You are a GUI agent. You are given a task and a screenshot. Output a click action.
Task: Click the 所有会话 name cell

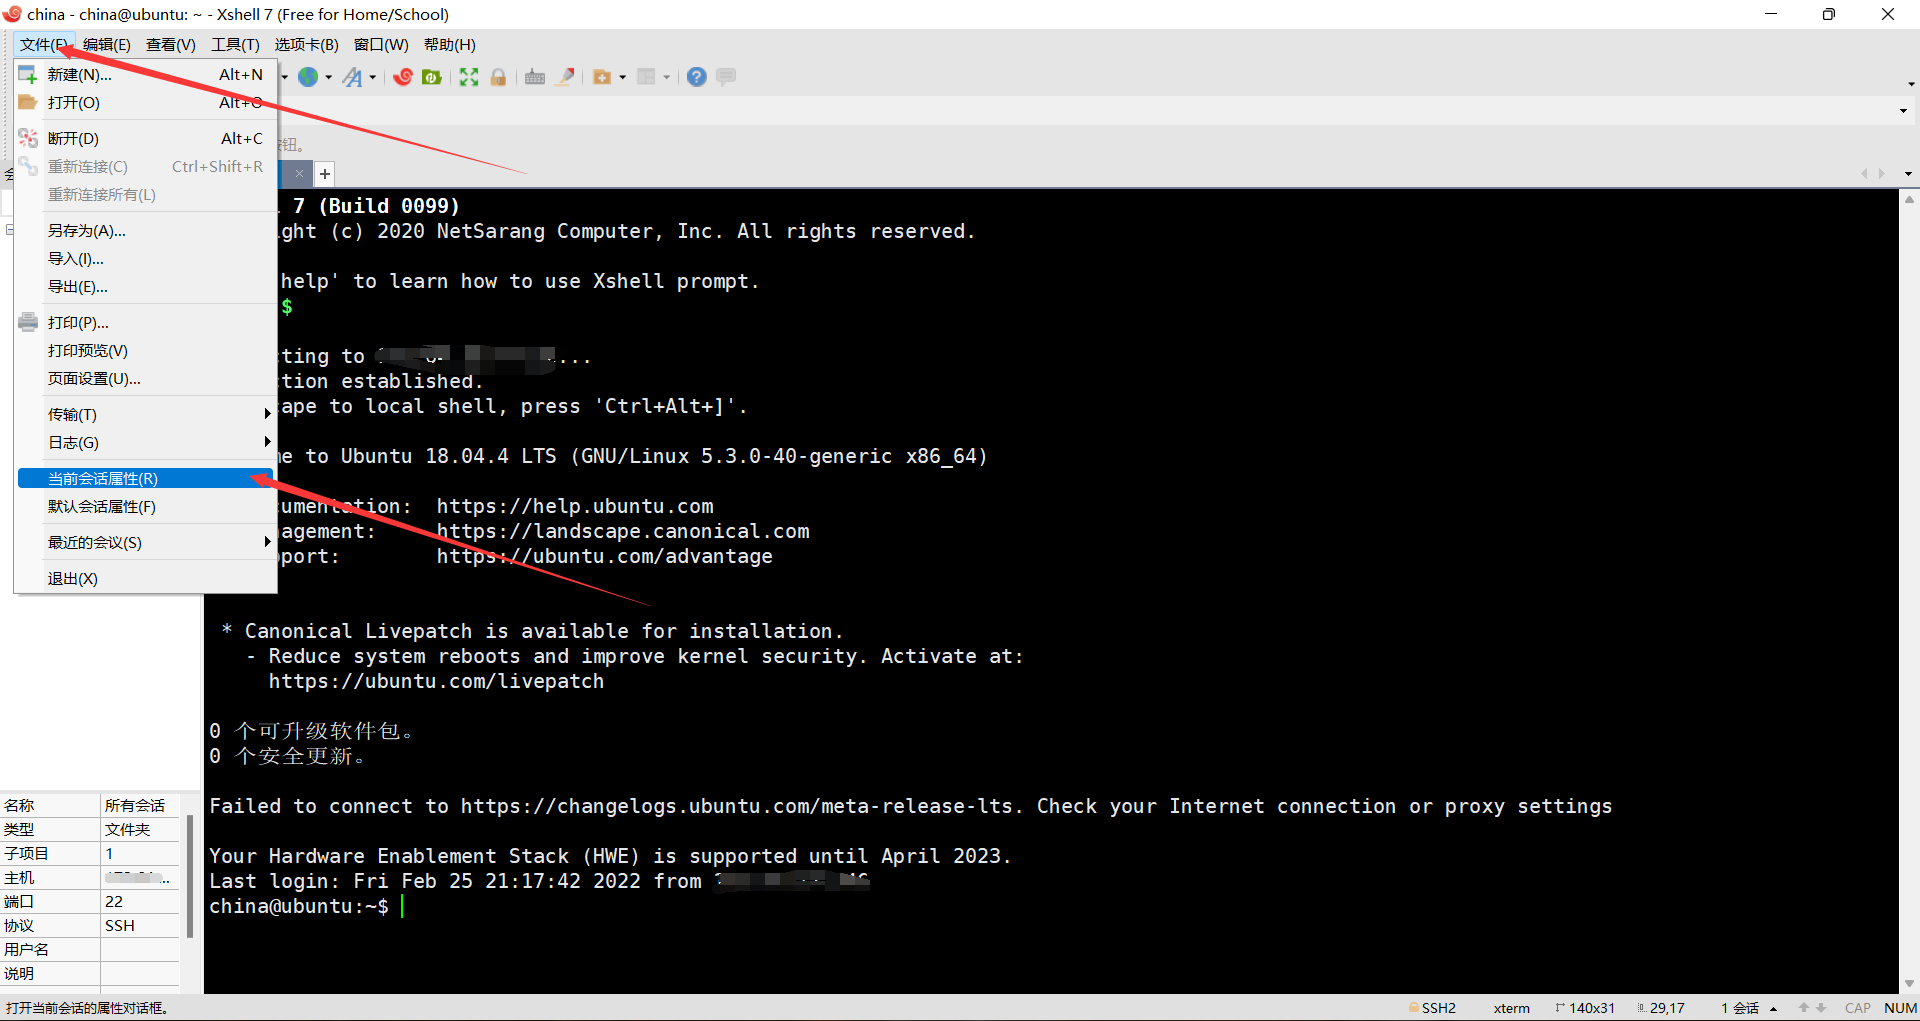[140, 805]
